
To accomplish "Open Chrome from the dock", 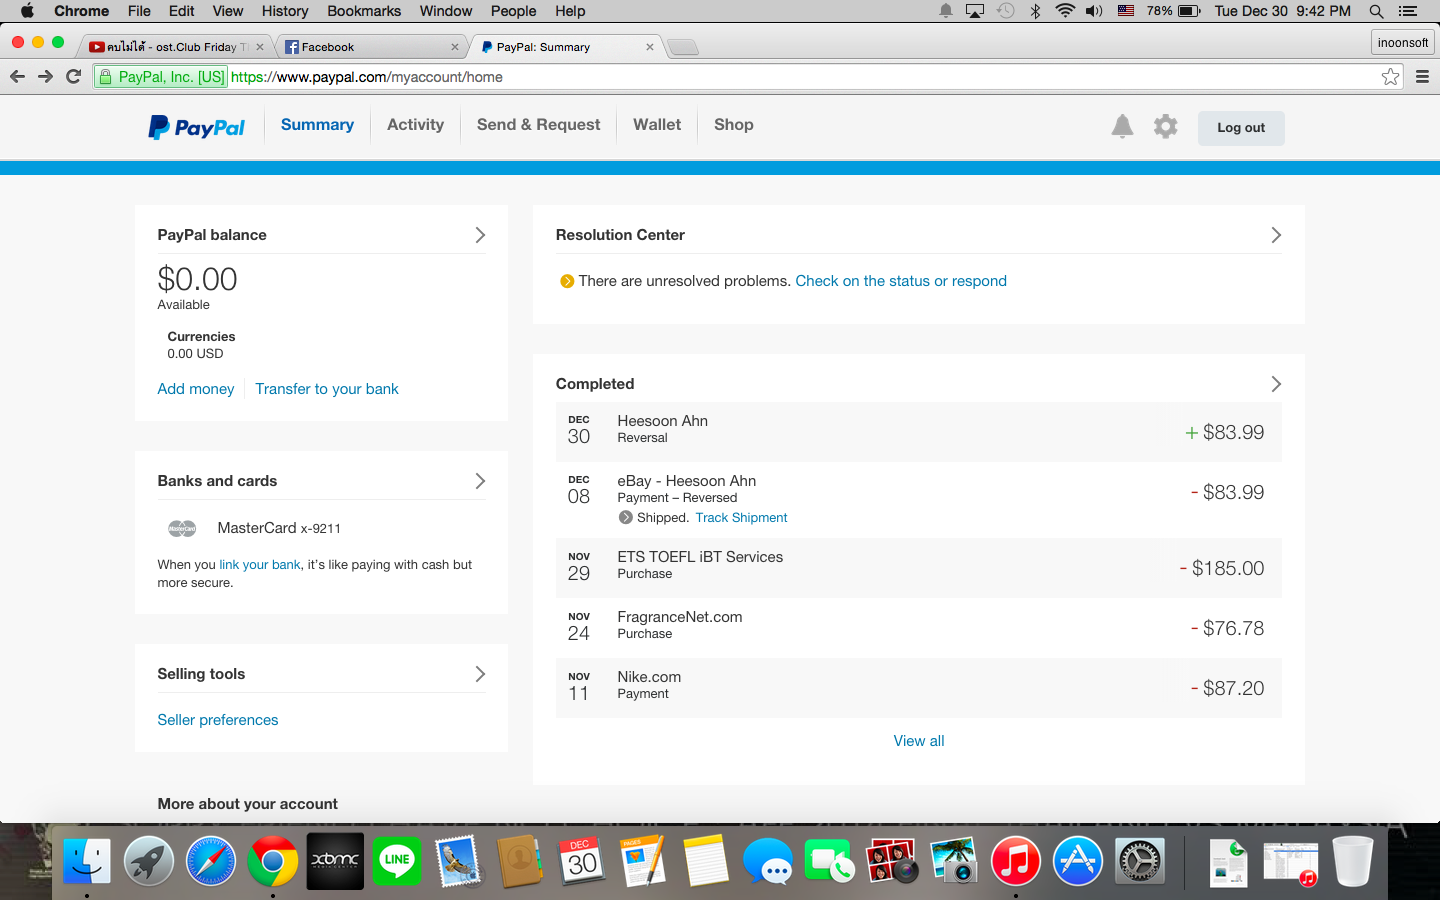I will pyautogui.click(x=273, y=861).
